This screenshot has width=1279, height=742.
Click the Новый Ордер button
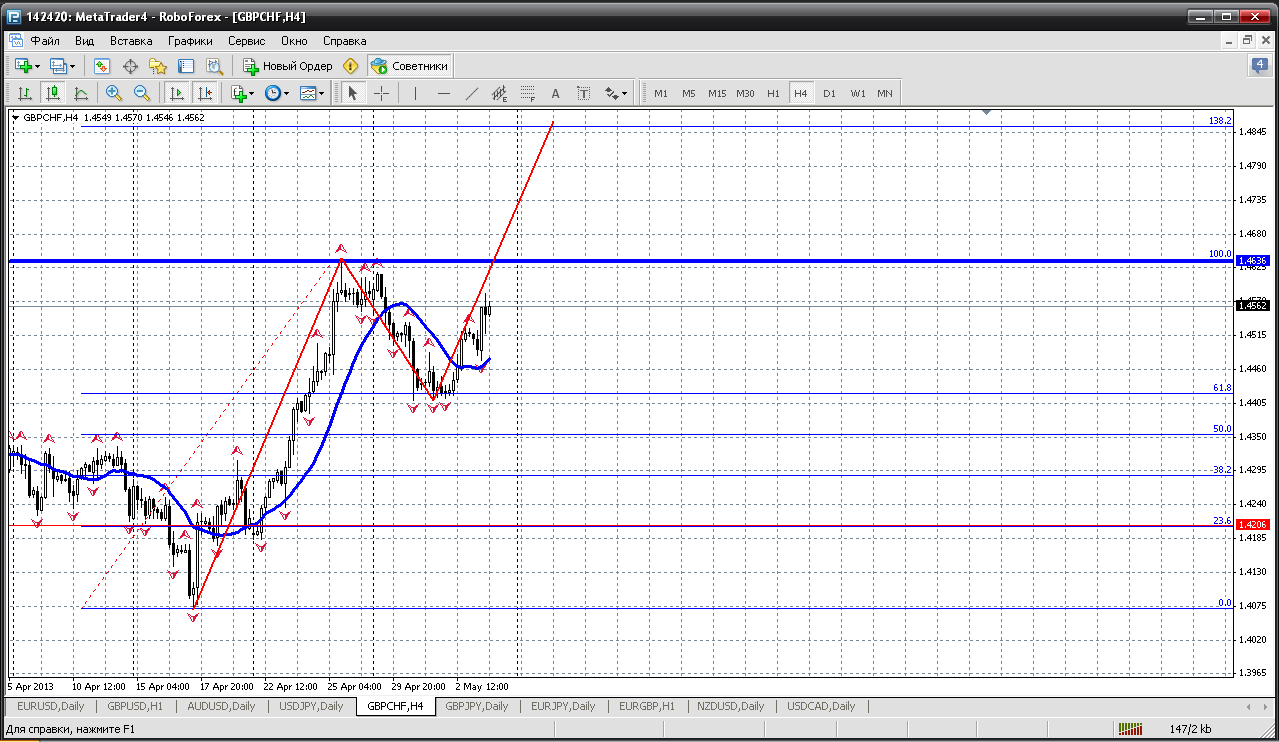click(288, 66)
